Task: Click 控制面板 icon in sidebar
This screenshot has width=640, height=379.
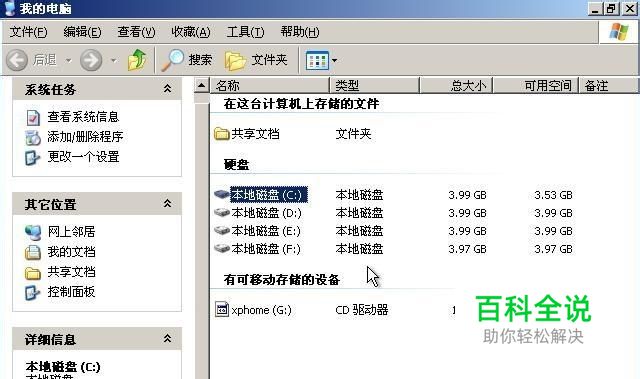Action: (x=32, y=293)
